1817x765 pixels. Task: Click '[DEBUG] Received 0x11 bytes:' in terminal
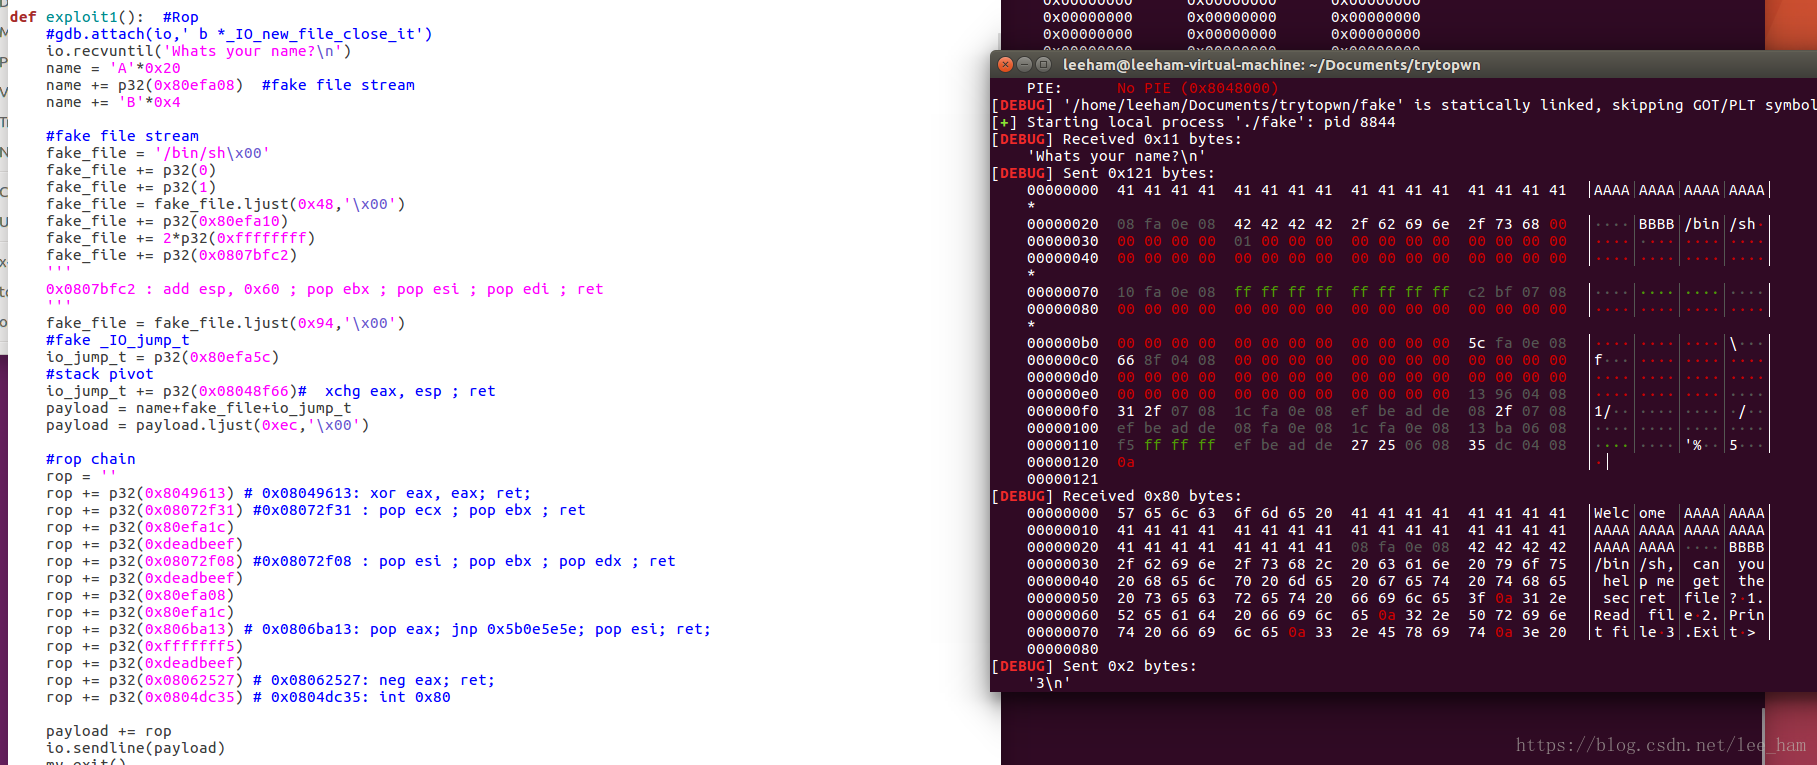point(1116,139)
